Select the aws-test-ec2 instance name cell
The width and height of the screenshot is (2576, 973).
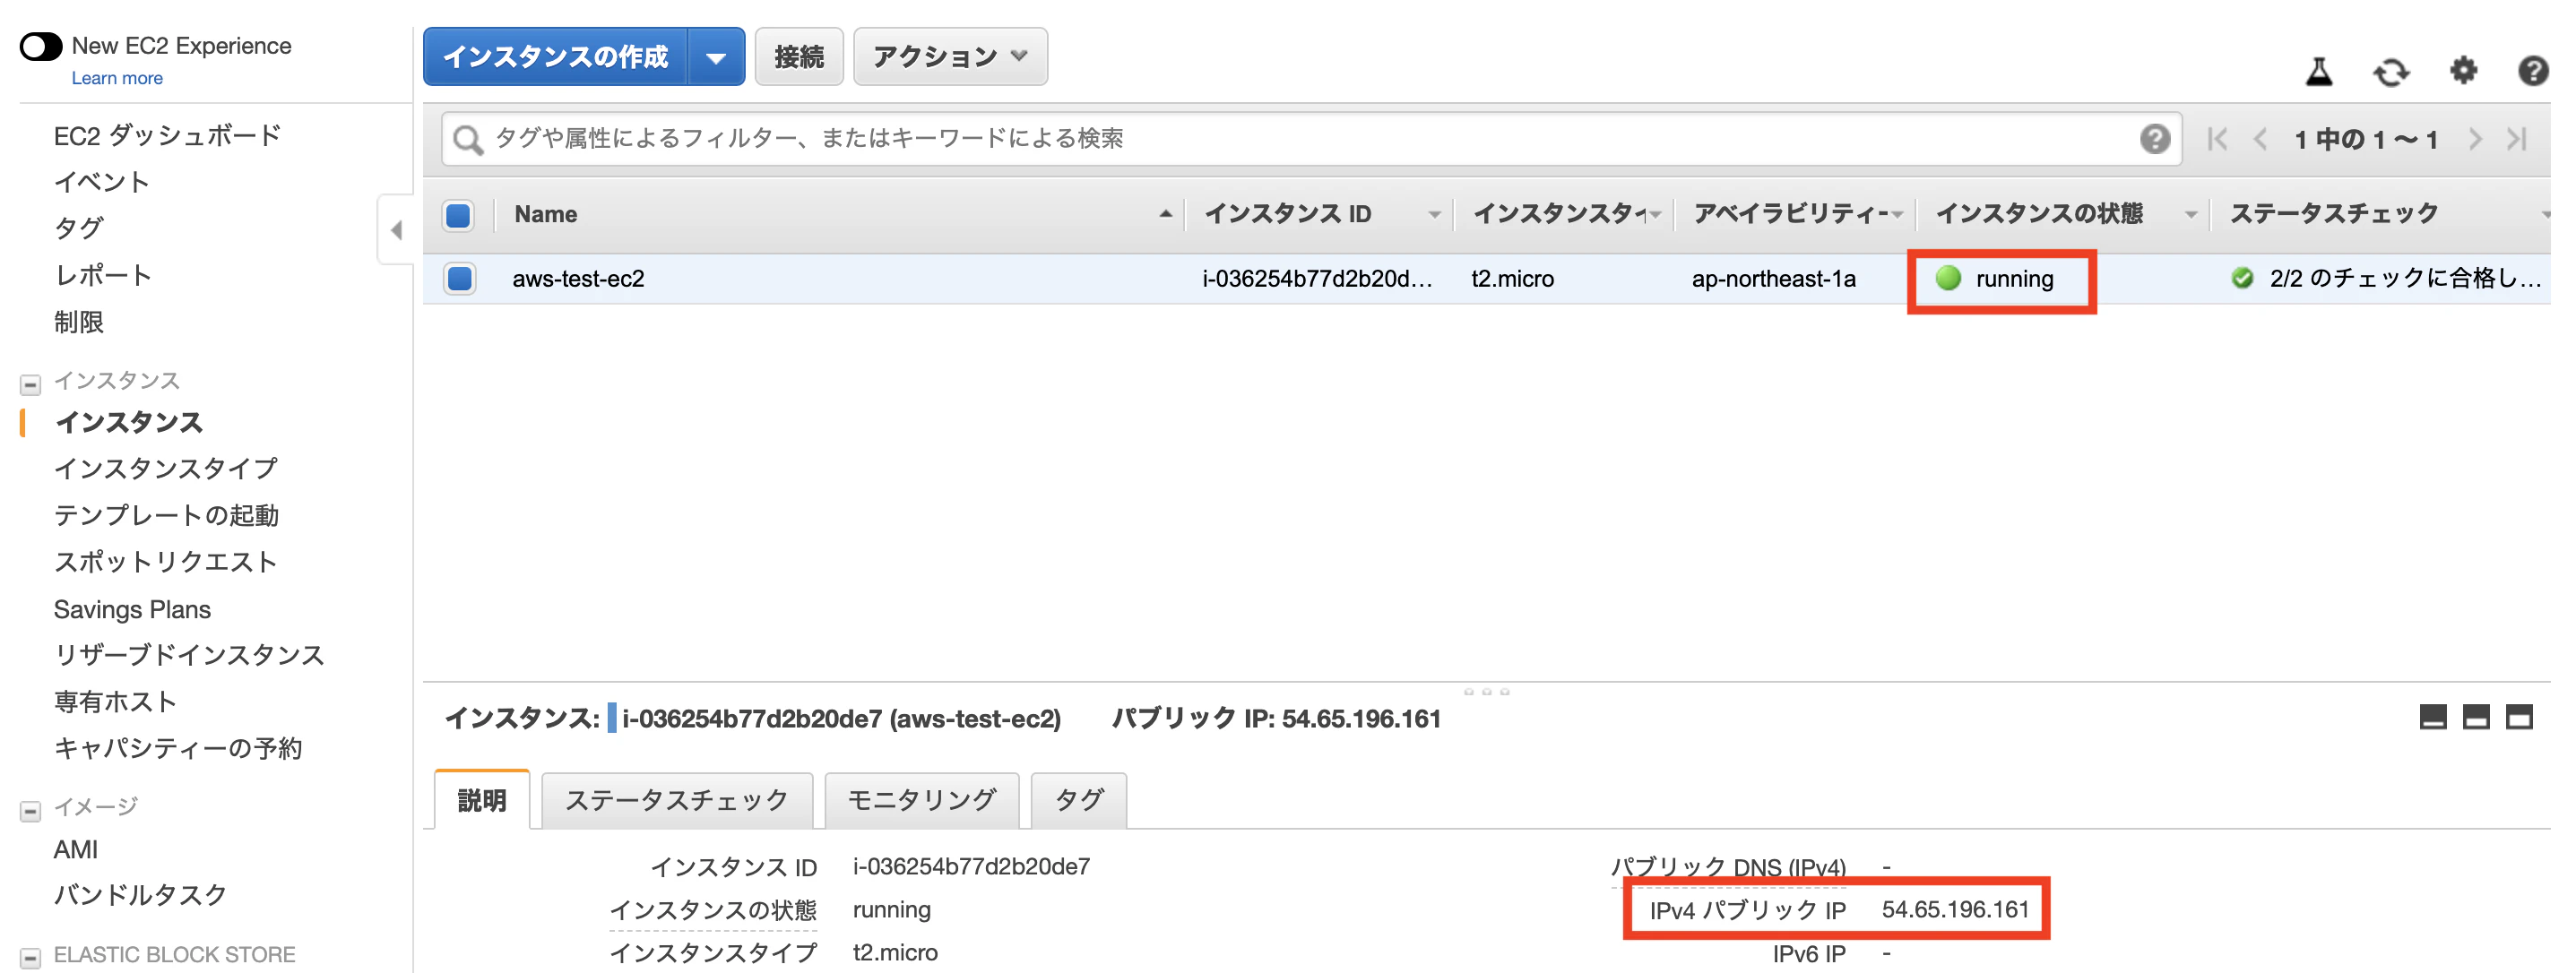[578, 279]
